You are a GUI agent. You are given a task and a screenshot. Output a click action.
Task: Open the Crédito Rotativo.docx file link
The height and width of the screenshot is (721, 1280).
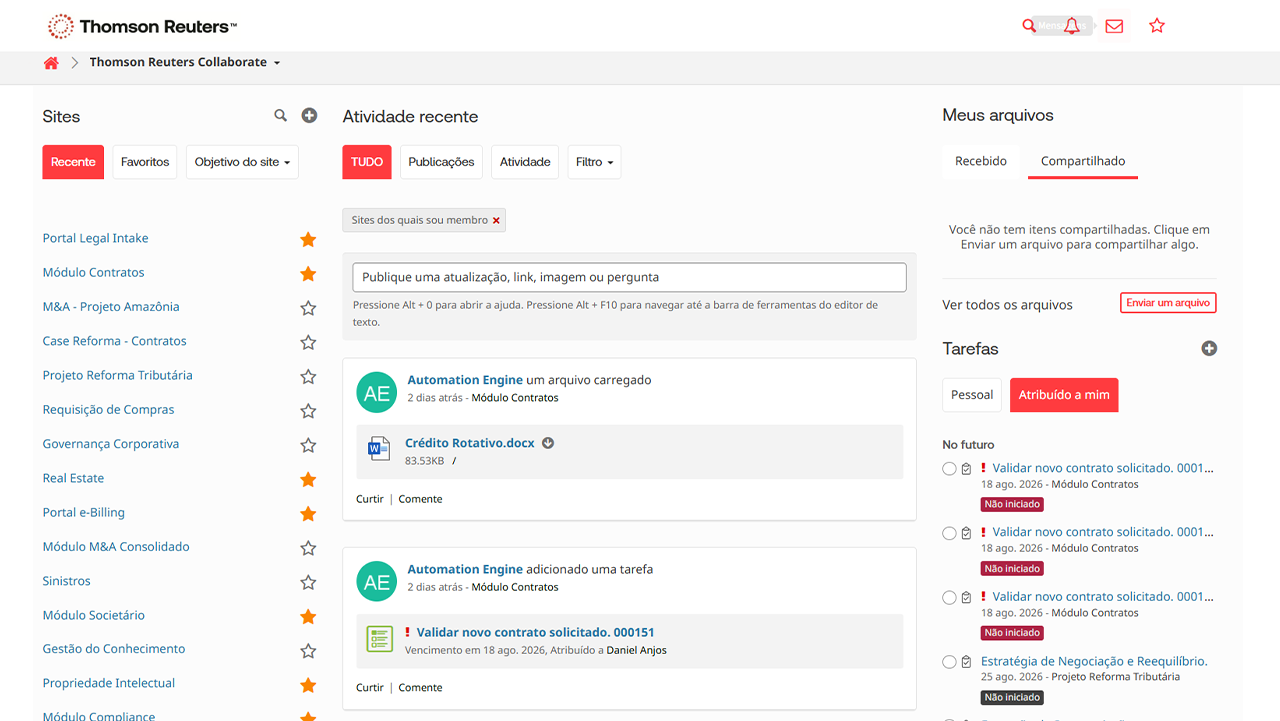(470, 443)
